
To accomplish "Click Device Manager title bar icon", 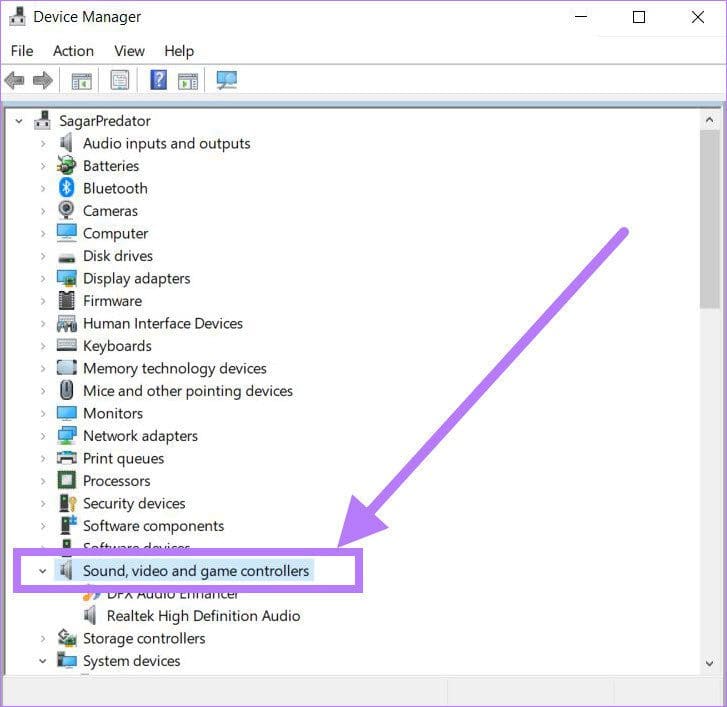I will pos(18,17).
